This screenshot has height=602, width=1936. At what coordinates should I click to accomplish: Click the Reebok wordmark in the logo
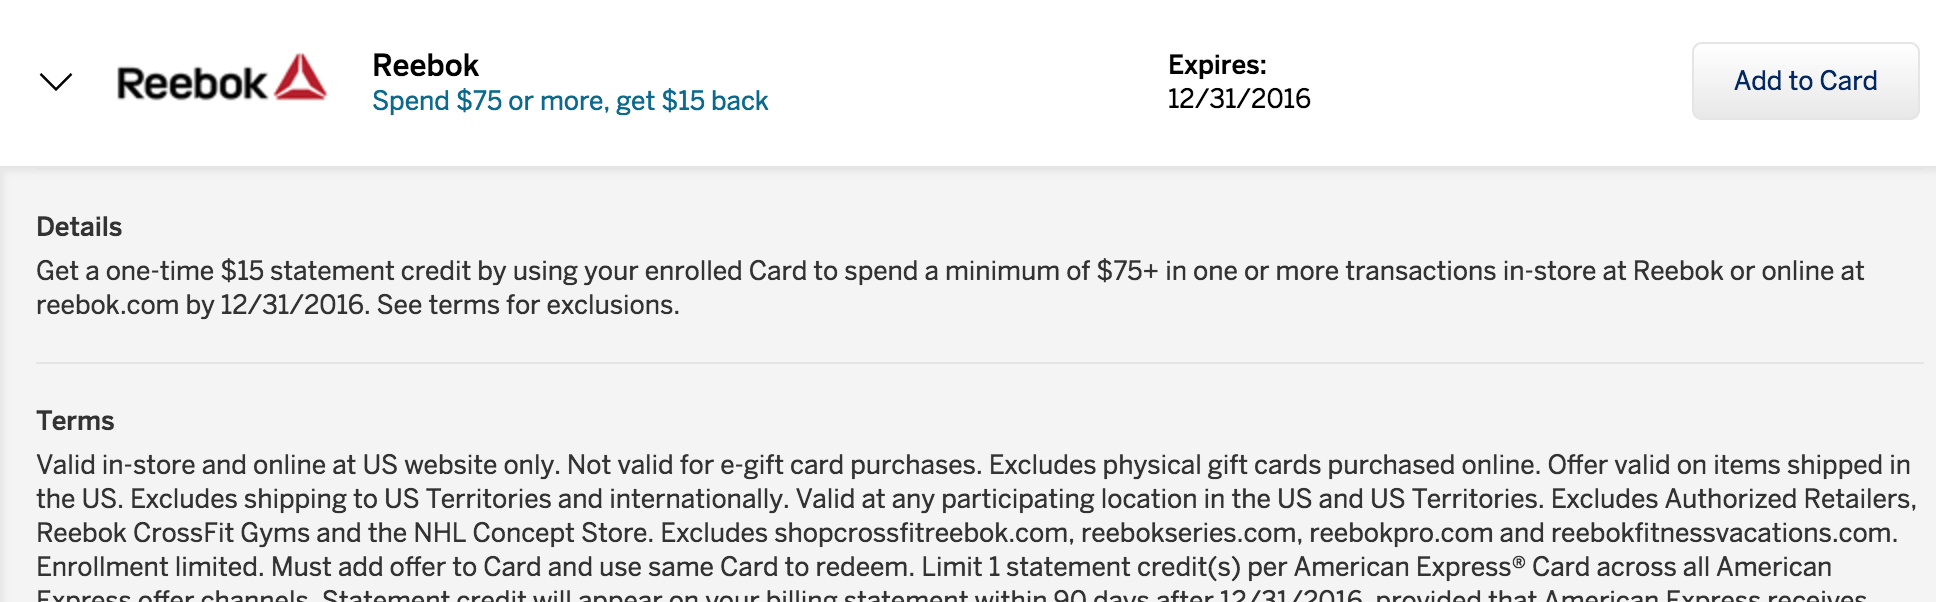pyautogui.click(x=191, y=84)
